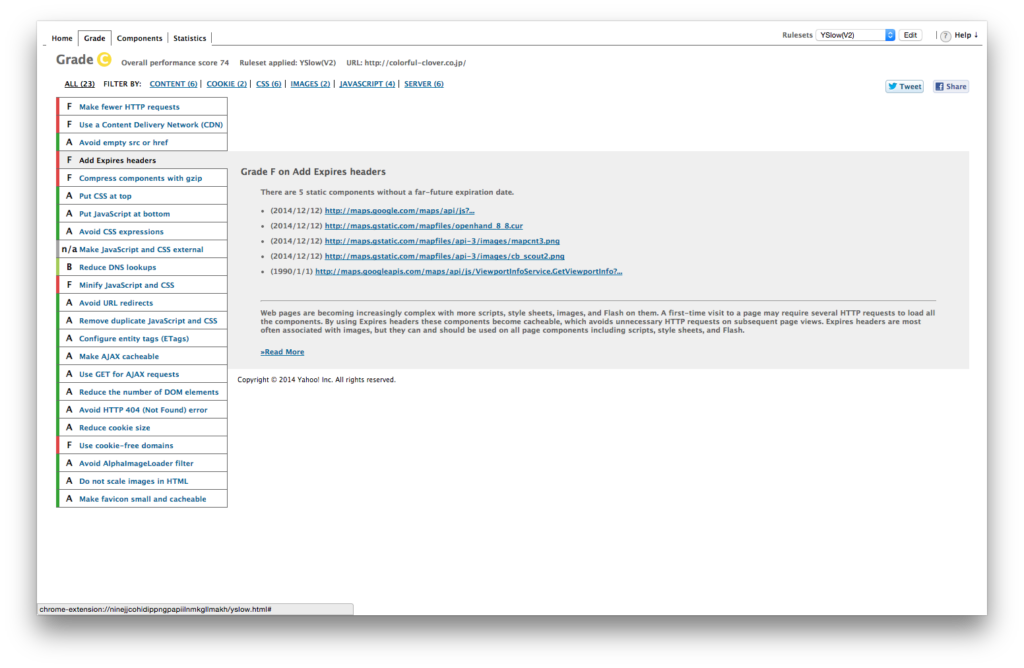Screen dimensions: 1024x668
Task: Show ALL (23) rules
Action: [80, 84]
